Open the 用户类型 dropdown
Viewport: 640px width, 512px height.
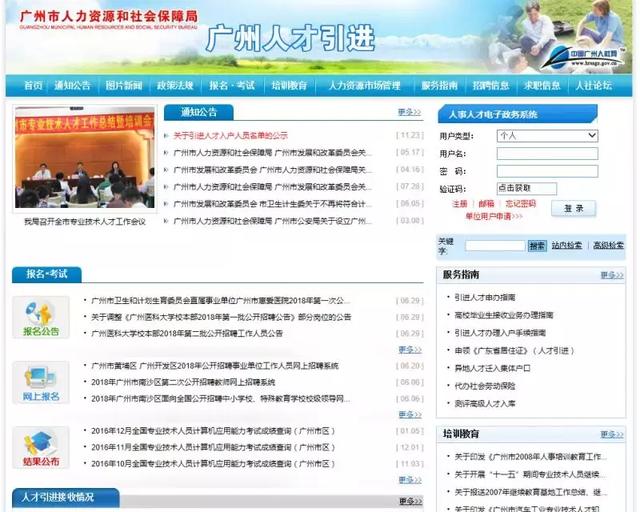click(547, 136)
